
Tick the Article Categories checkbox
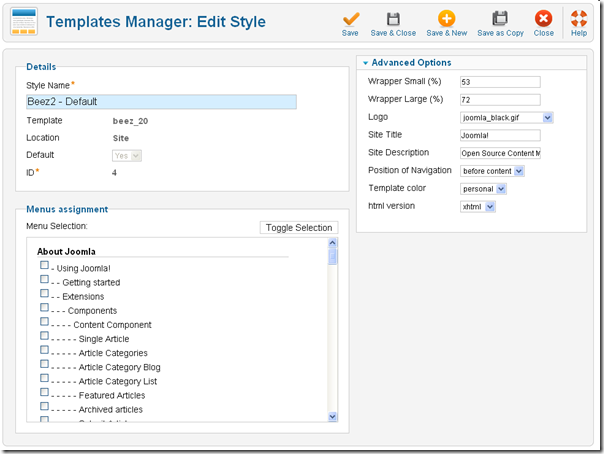(x=44, y=350)
